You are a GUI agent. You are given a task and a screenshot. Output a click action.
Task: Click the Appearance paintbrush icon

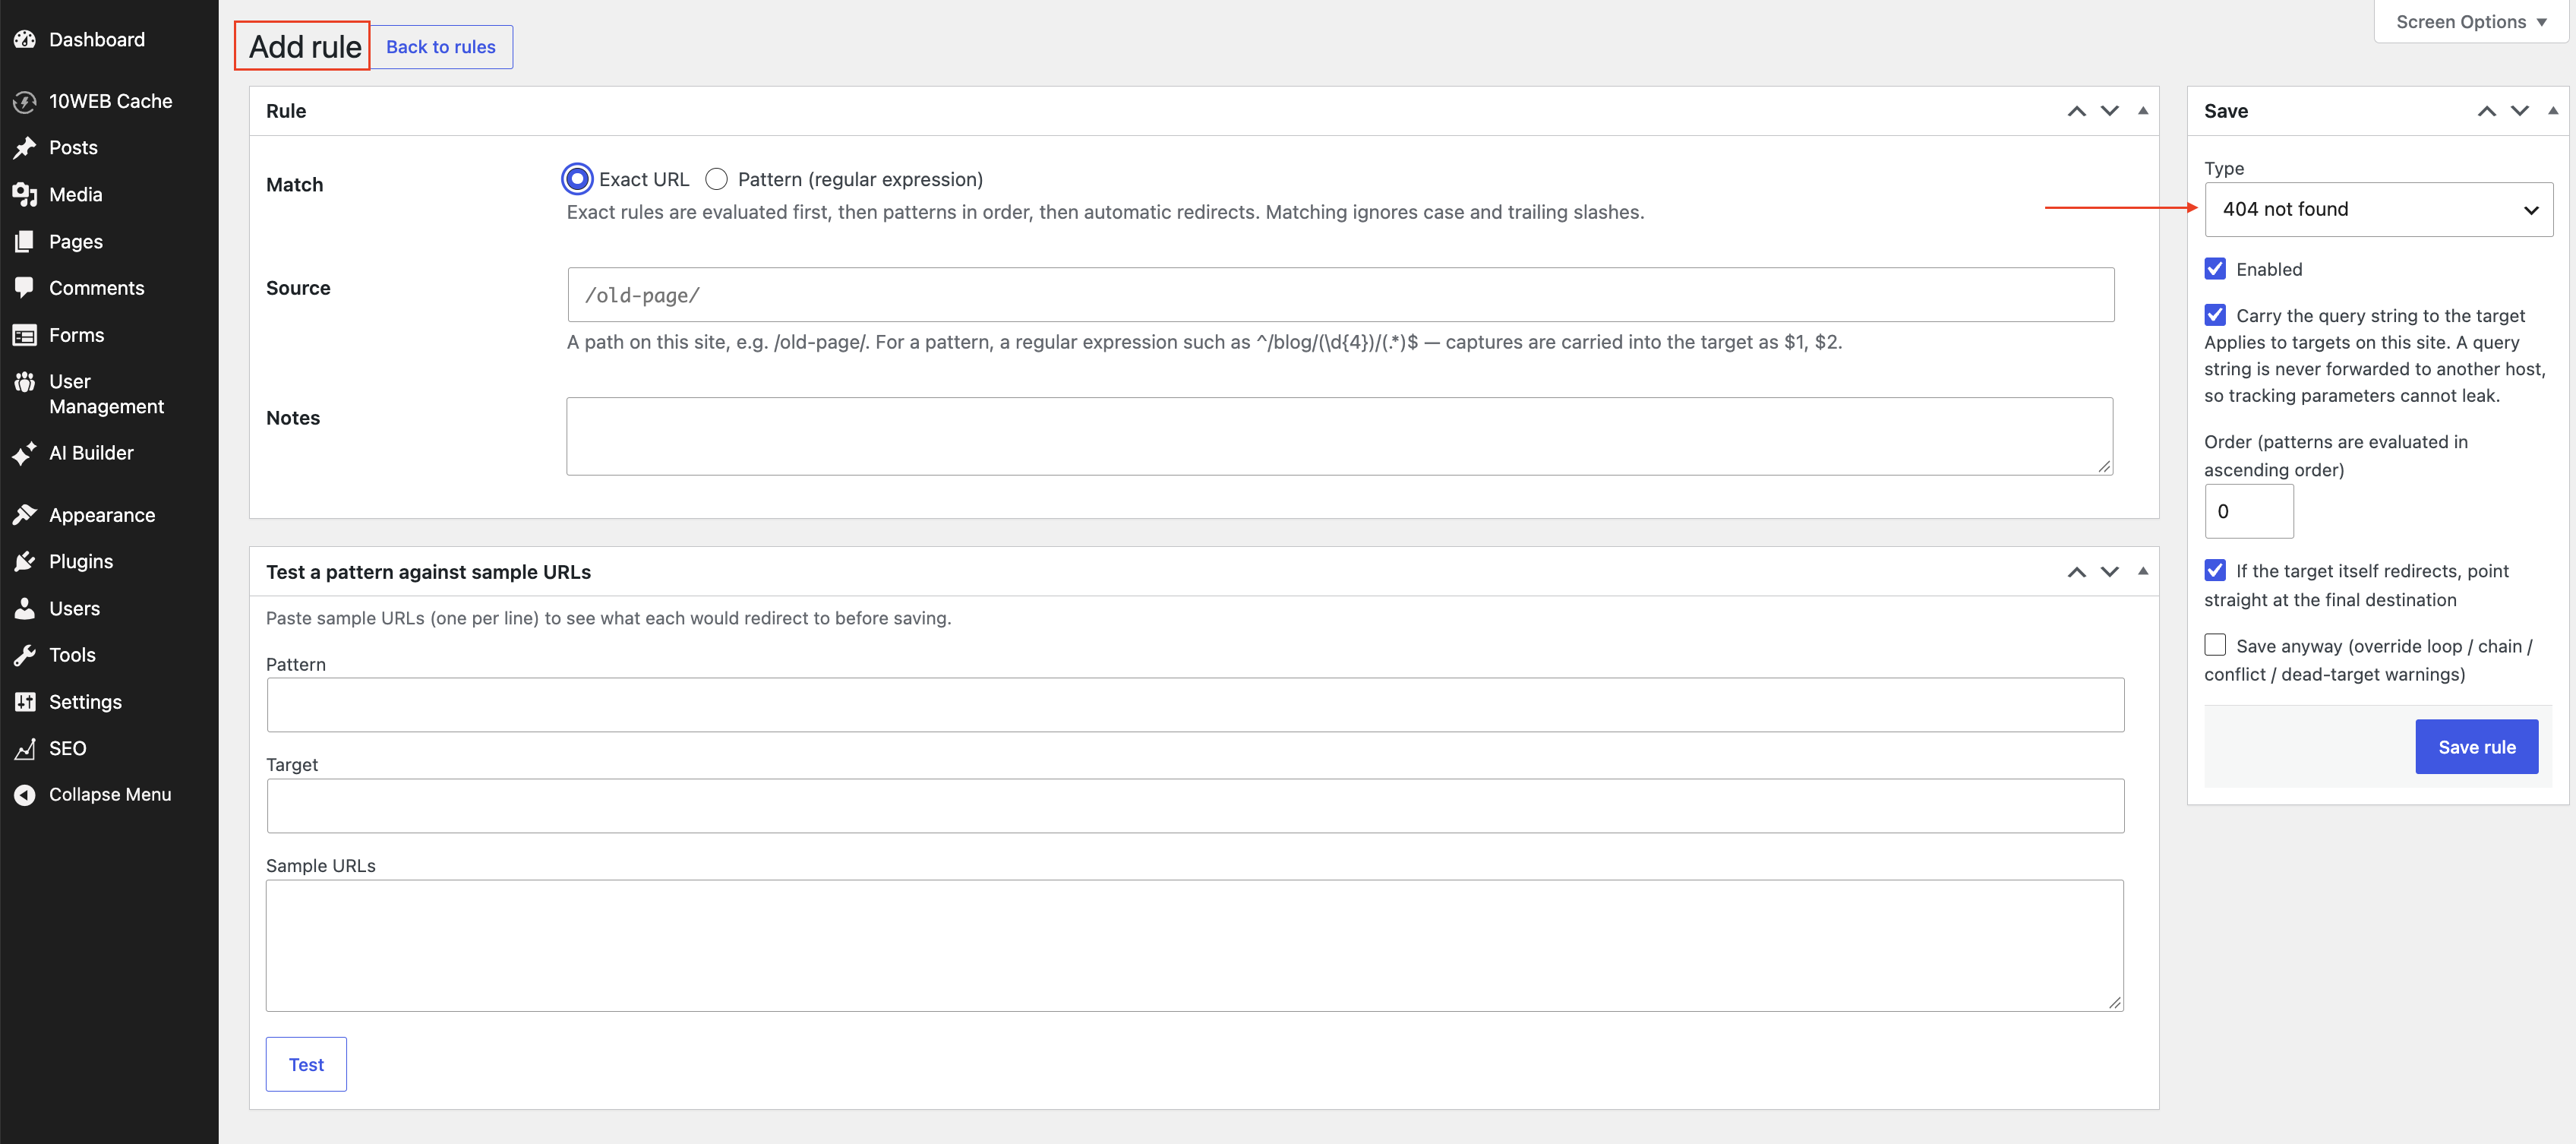[x=25, y=515]
